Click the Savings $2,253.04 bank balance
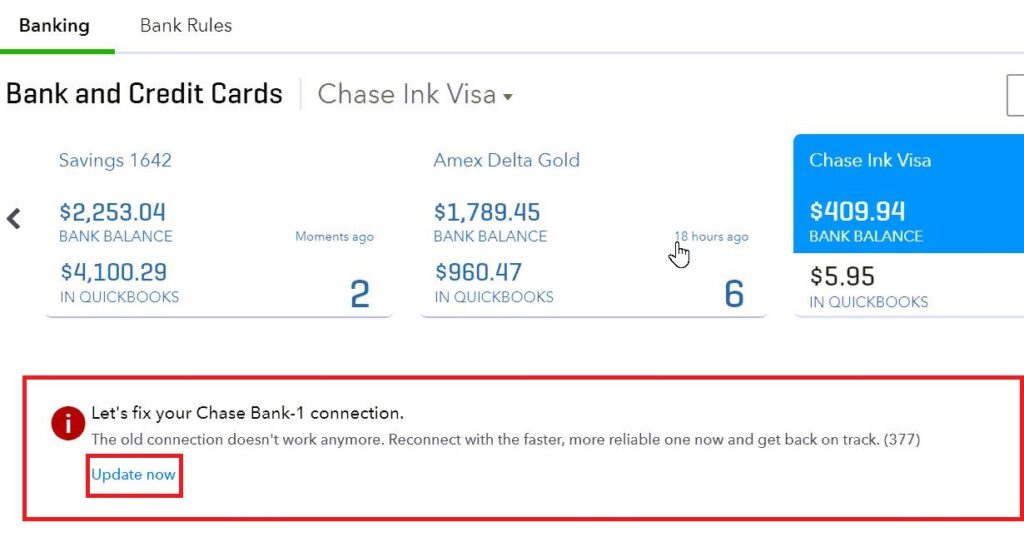Image resolution: width=1024 pixels, height=537 pixels. (112, 212)
